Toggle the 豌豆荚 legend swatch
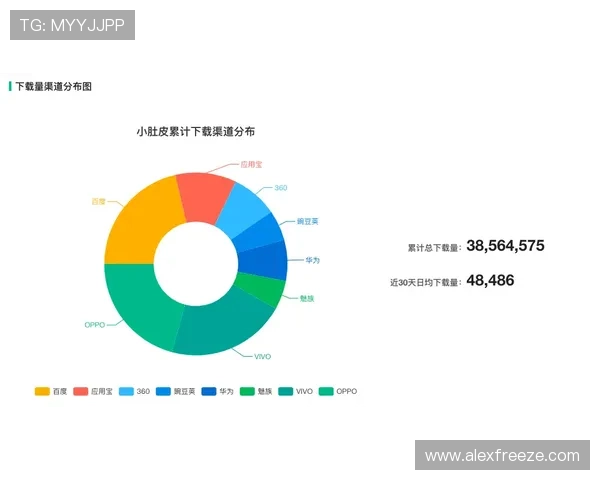The image size is (600, 480). pos(163,391)
